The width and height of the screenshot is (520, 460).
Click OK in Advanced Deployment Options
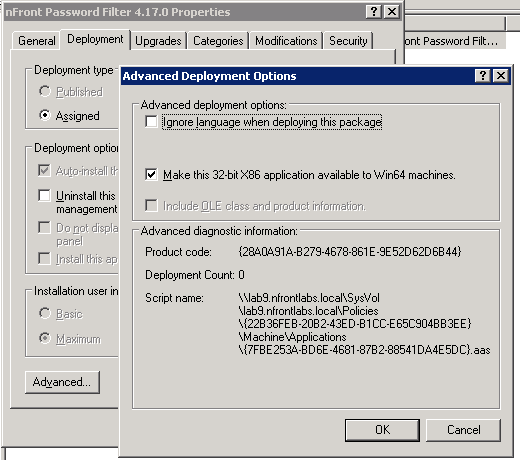tap(382, 430)
